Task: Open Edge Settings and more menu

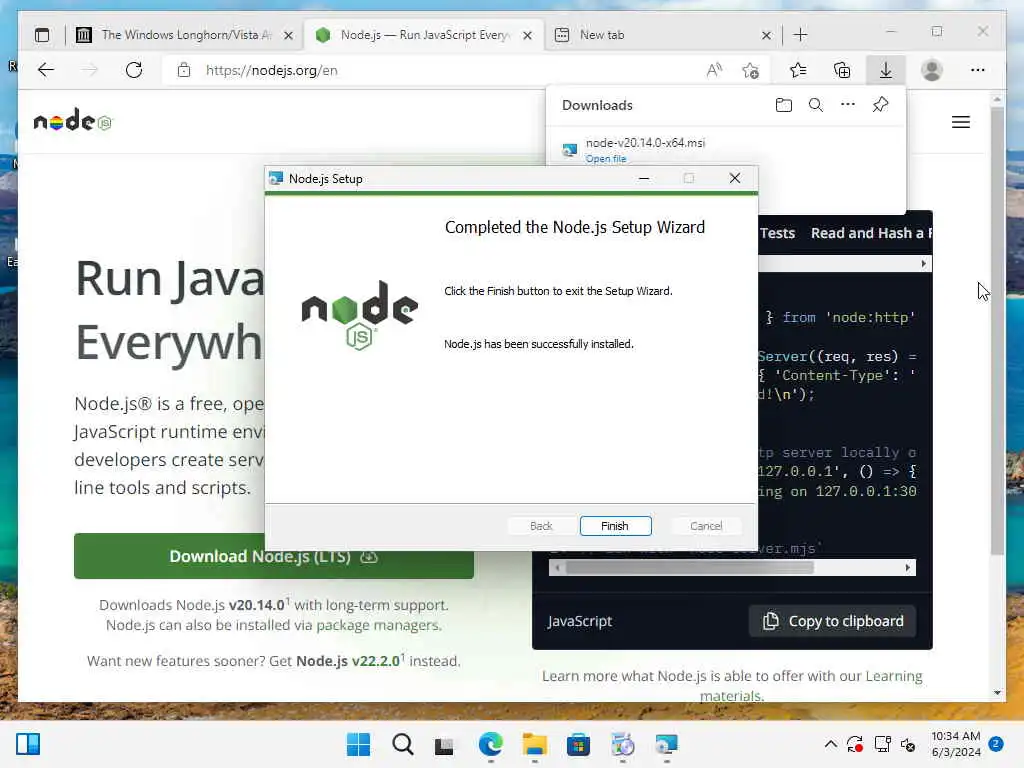Action: click(x=977, y=70)
